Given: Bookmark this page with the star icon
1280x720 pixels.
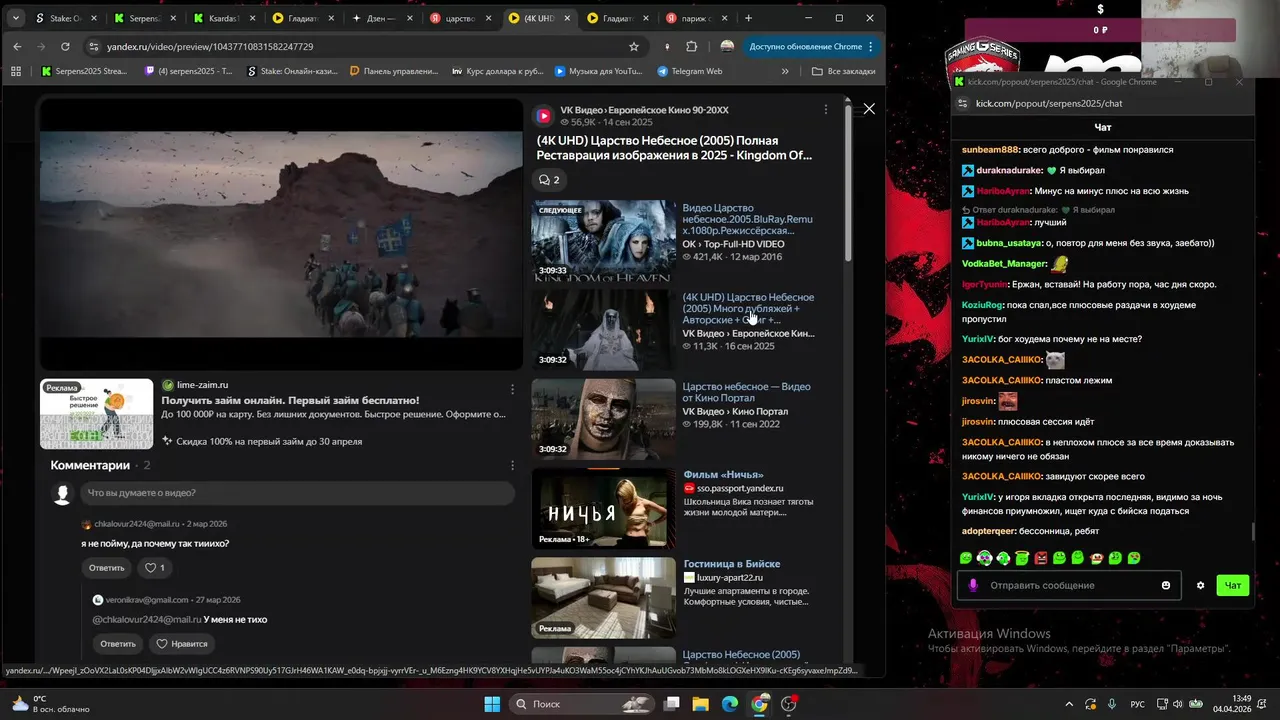Looking at the screenshot, I should (634, 47).
